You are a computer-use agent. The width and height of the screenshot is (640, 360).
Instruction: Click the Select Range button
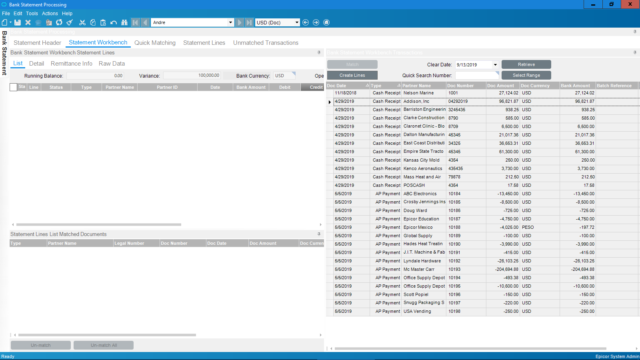526,75
